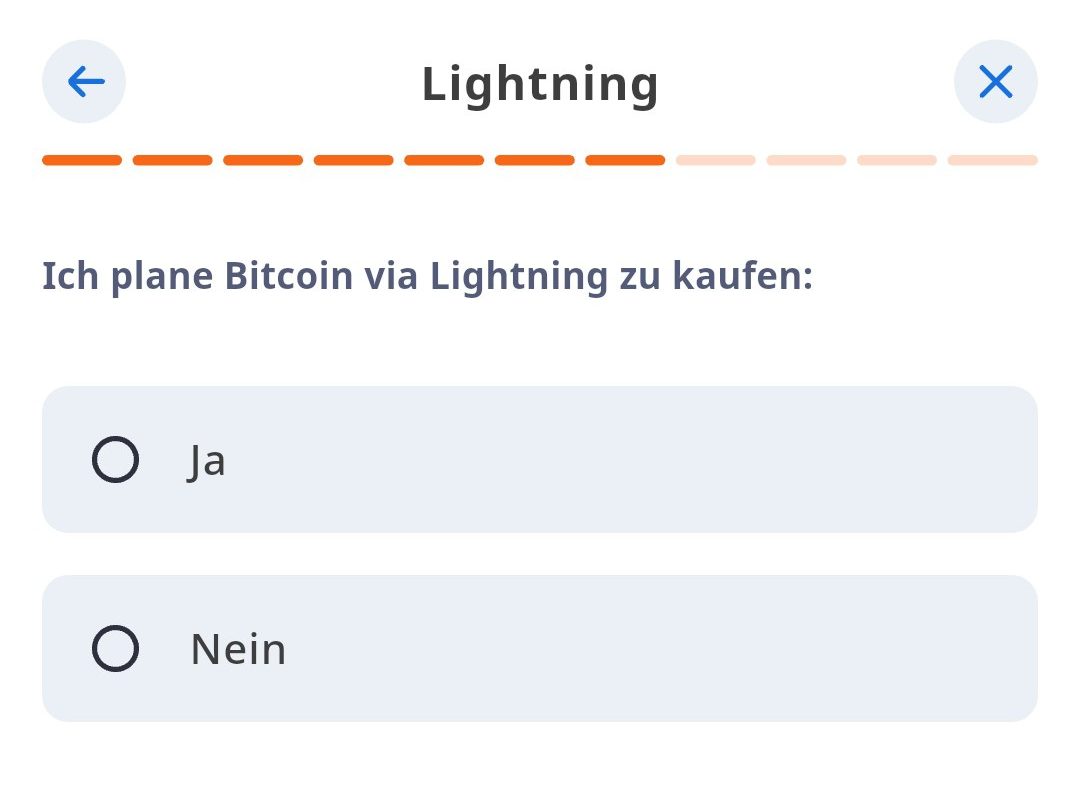This screenshot has height=812, width=1080.
Task: Click the final eleventh progress segment
Action: click(992, 160)
